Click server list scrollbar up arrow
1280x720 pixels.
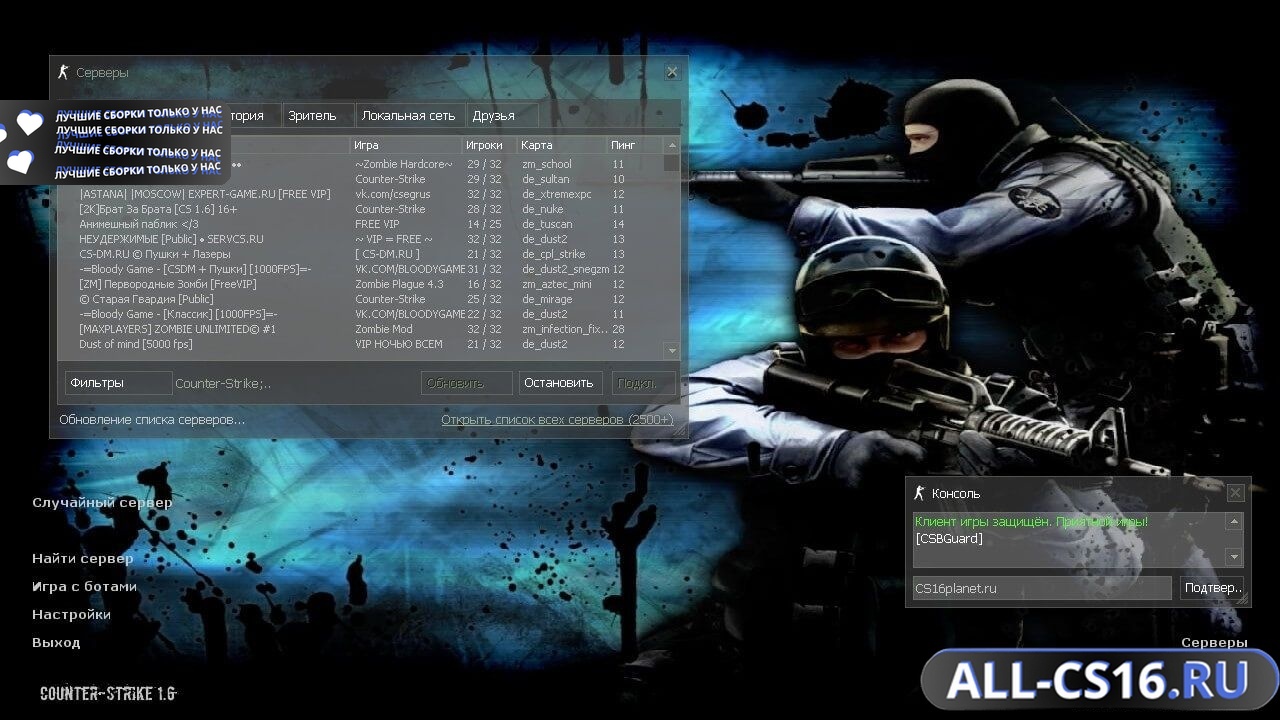pos(672,145)
